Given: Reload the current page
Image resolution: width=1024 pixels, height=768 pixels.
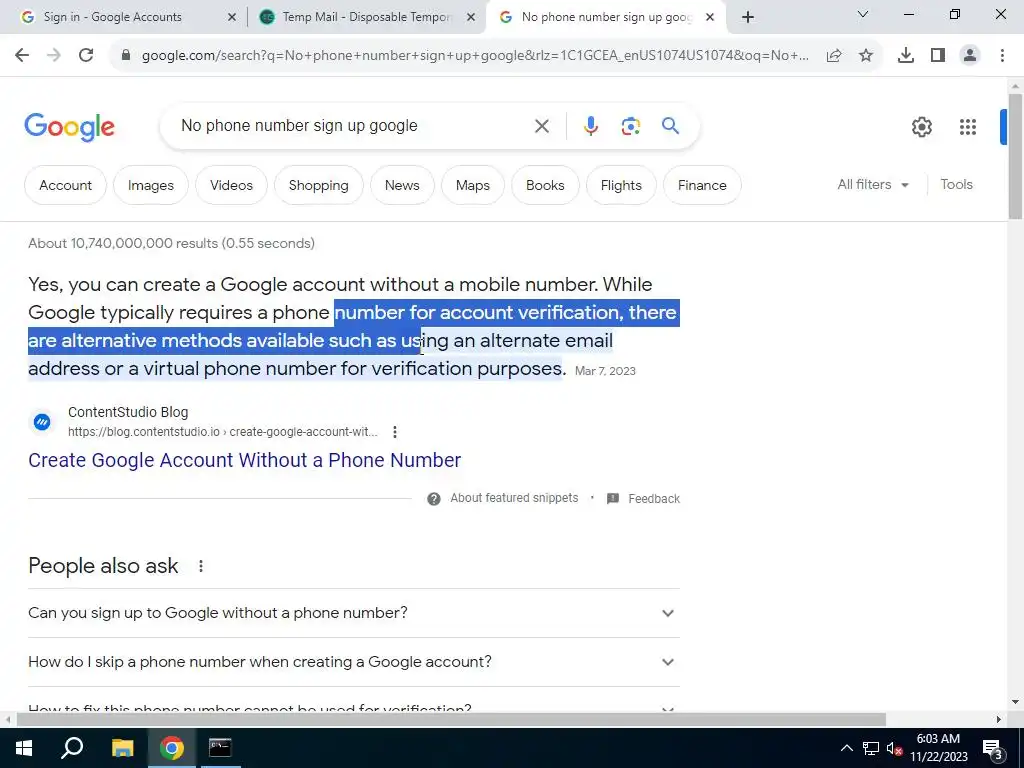Looking at the screenshot, I should (x=86, y=56).
